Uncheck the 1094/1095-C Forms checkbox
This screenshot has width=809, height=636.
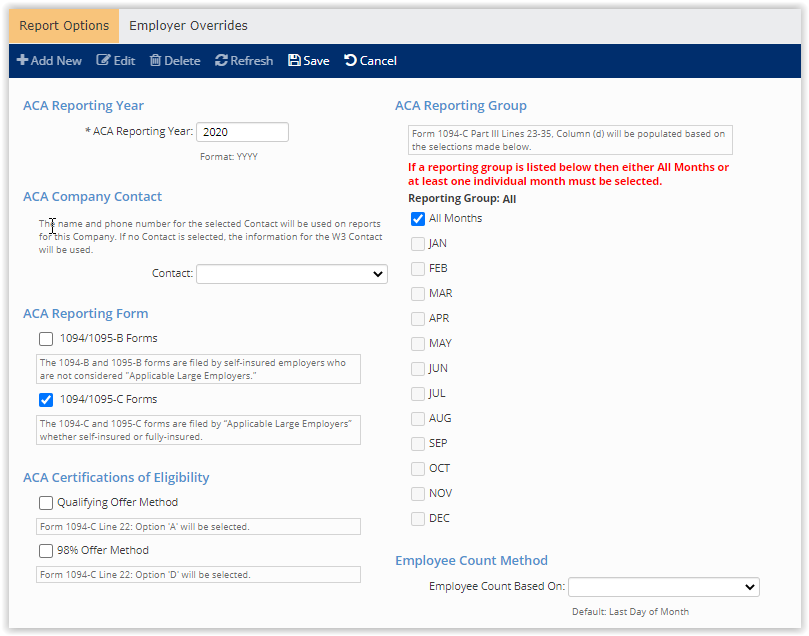click(x=46, y=400)
